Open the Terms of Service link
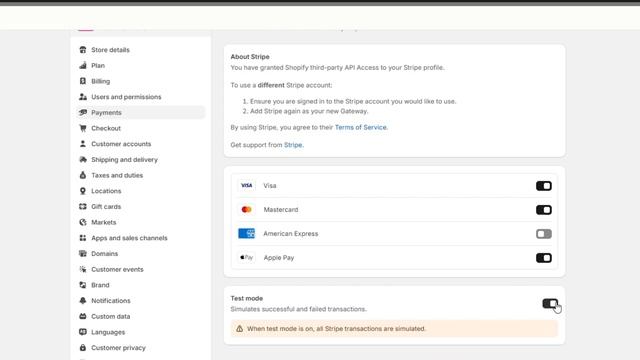The height and width of the screenshot is (360, 640). point(360,127)
